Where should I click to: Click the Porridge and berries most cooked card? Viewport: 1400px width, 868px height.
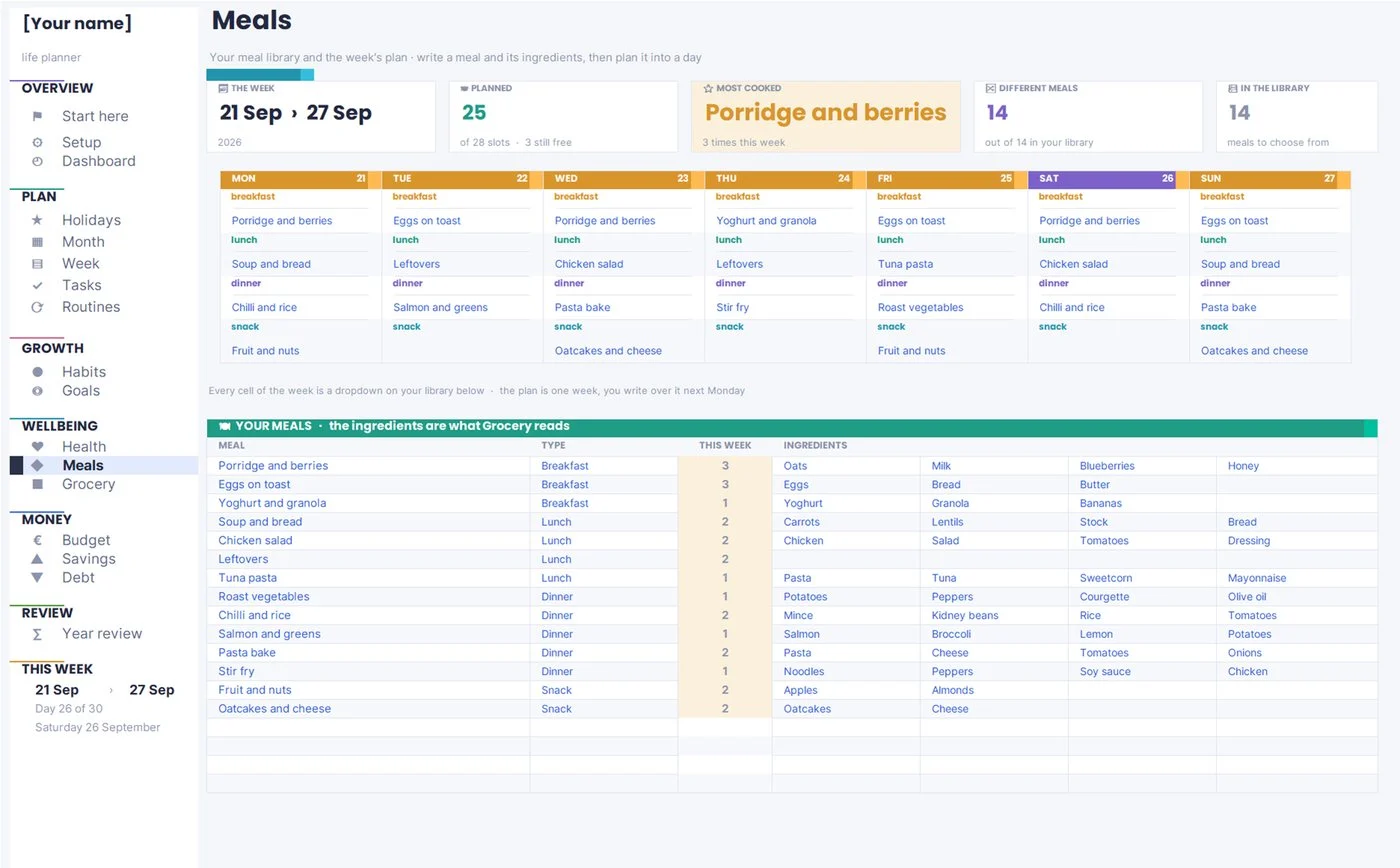pos(825,116)
